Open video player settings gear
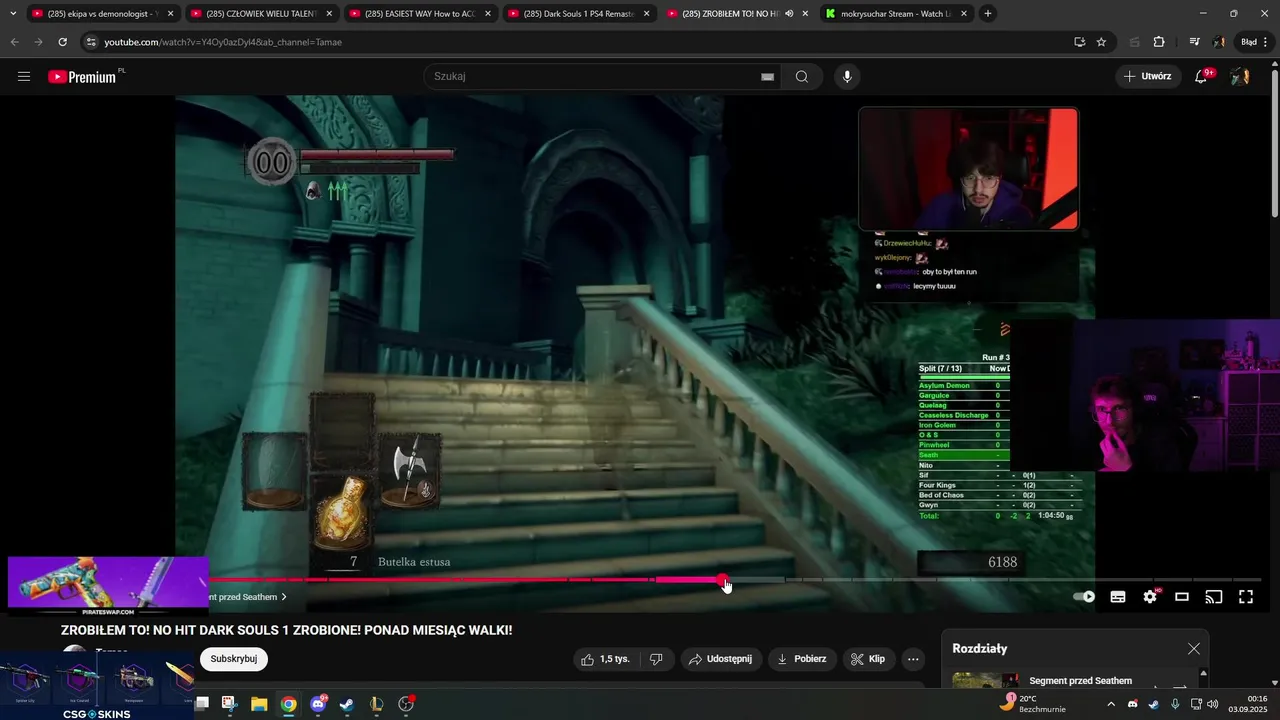Screen dimensions: 1280x720 tap(1150, 597)
